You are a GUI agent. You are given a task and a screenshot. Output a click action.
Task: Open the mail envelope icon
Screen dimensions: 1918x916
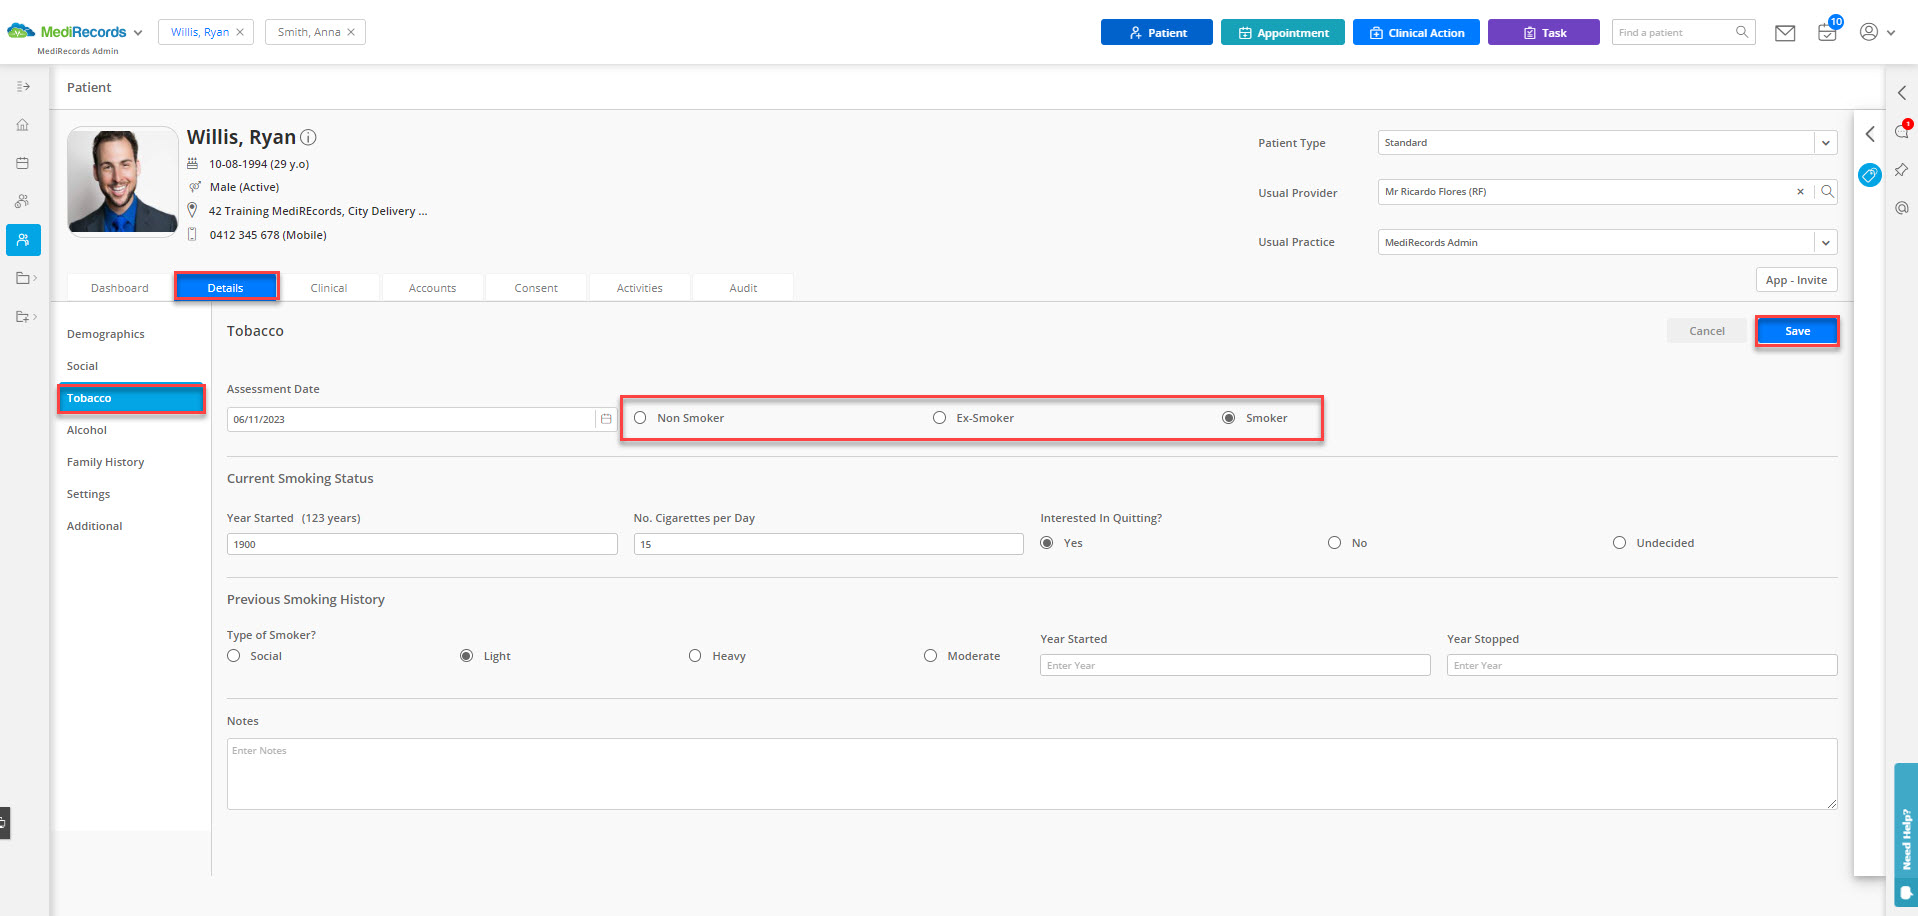coord(1785,33)
